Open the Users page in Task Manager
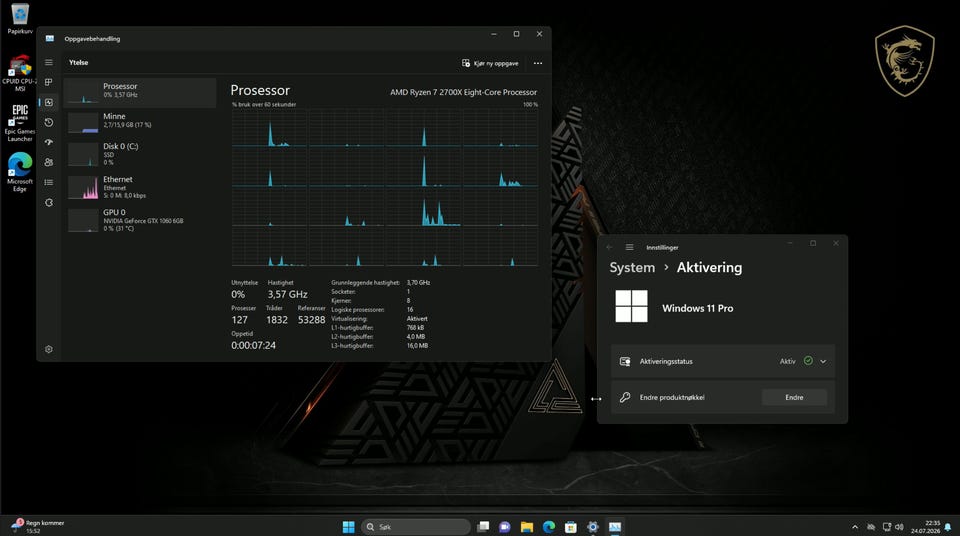This screenshot has width=960, height=536. [x=49, y=162]
